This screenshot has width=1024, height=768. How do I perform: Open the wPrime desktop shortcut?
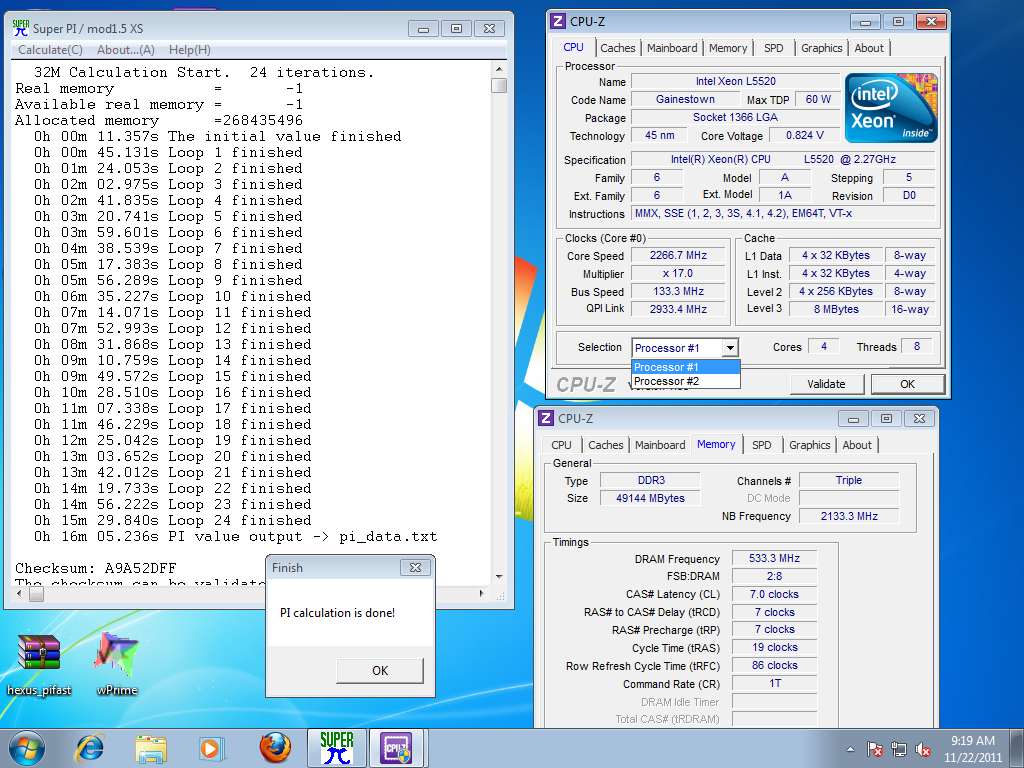coord(116,663)
